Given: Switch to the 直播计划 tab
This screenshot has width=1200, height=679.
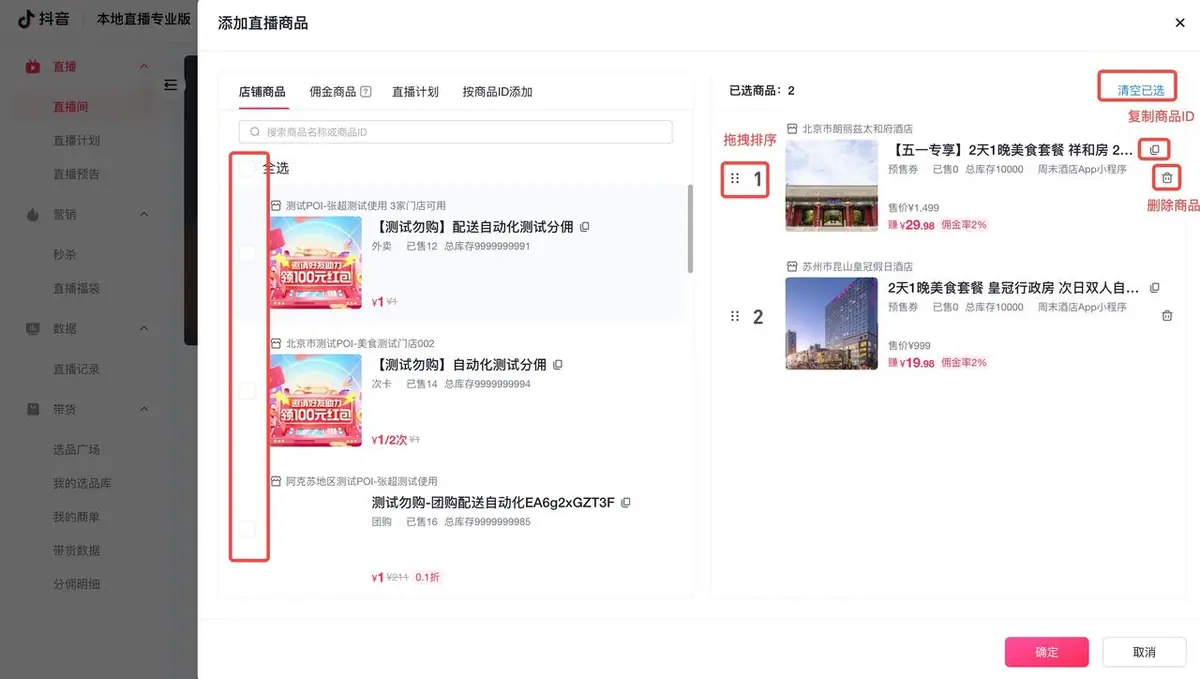Looking at the screenshot, I should pyautogui.click(x=415, y=92).
